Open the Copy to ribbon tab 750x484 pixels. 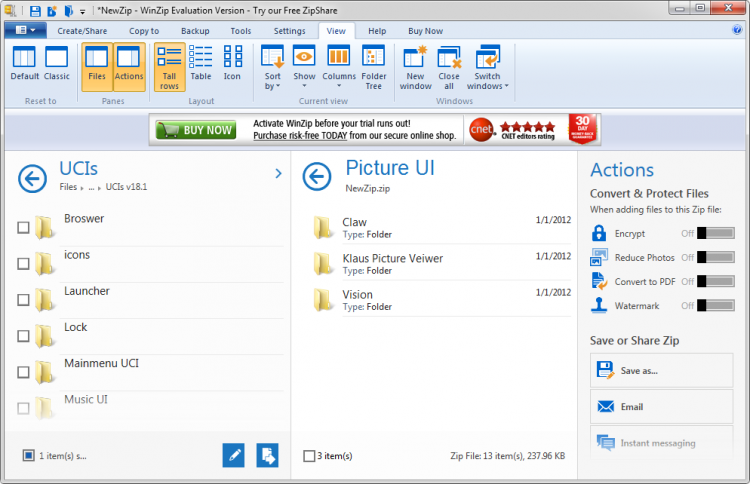(144, 31)
